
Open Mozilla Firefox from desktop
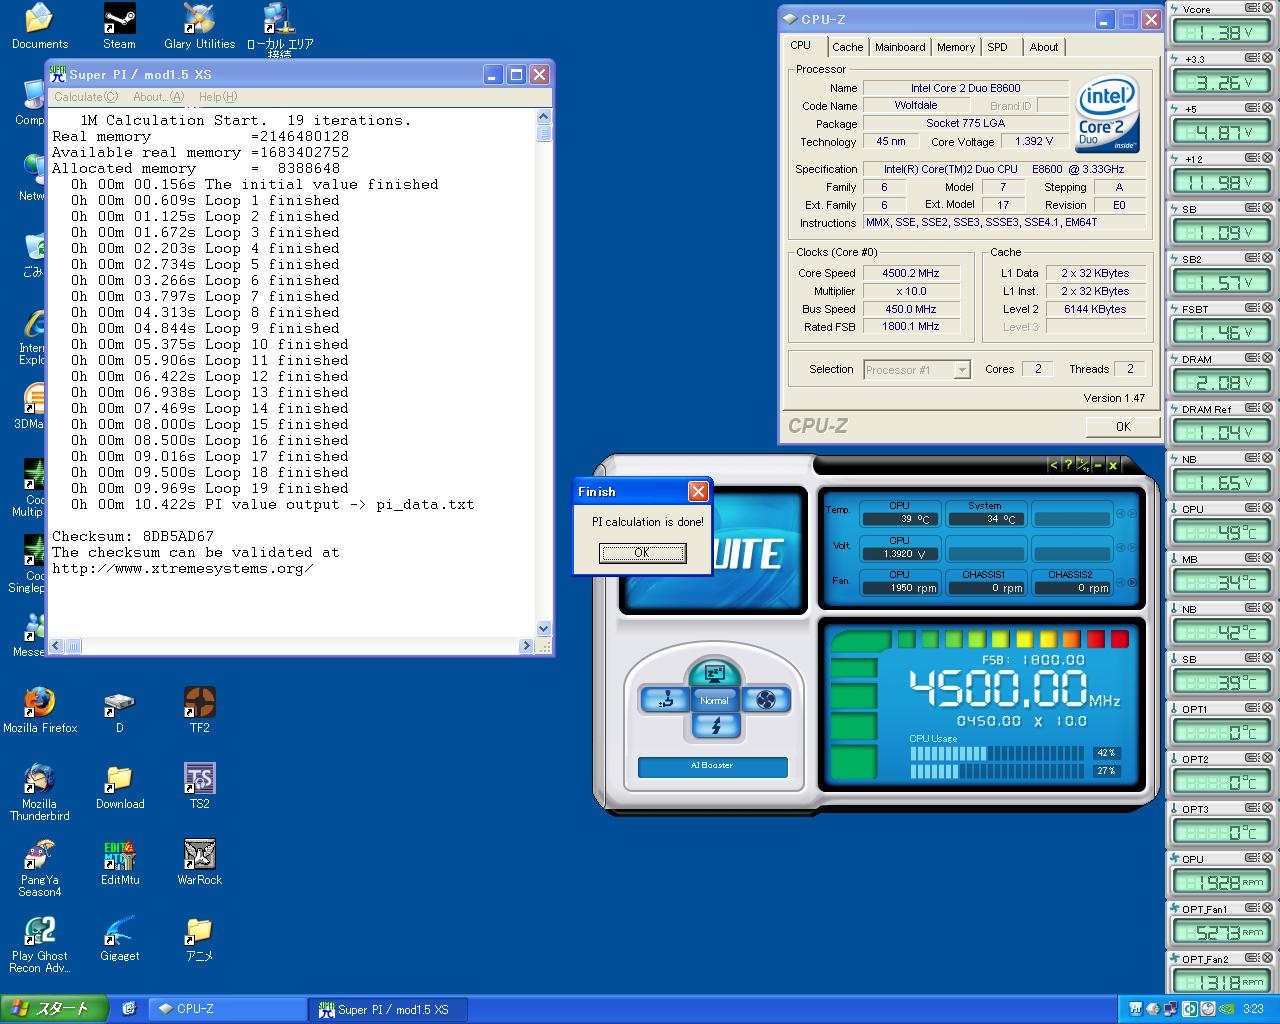(40, 703)
